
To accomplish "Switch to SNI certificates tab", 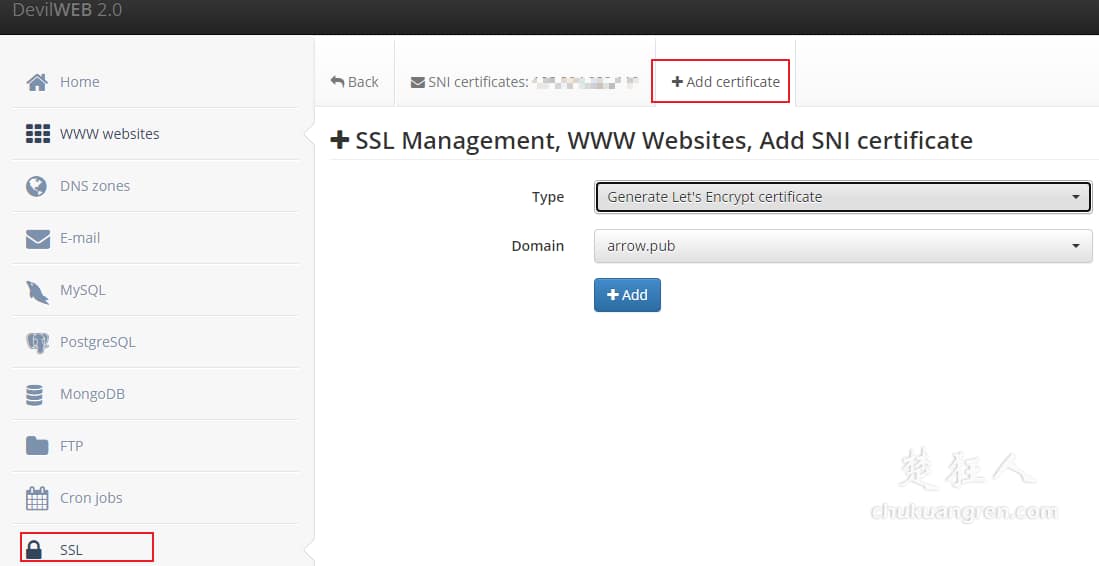I will (525, 82).
